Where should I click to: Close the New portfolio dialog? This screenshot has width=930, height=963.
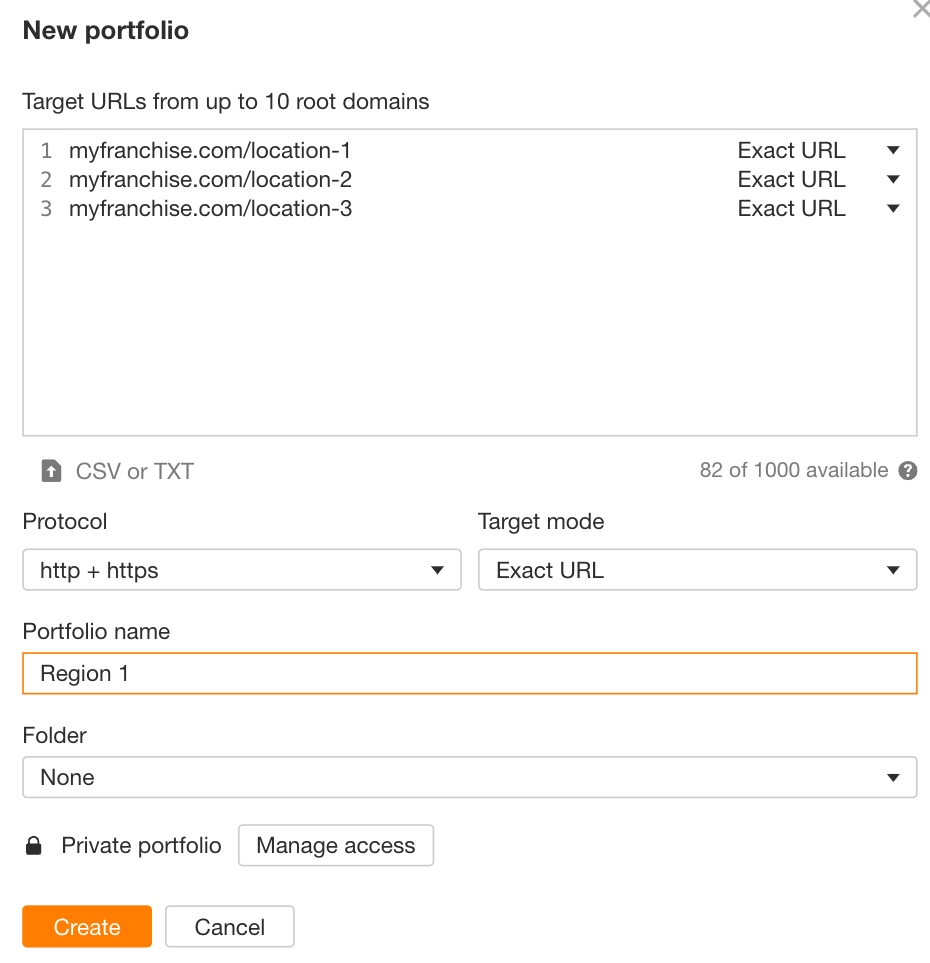920,10
